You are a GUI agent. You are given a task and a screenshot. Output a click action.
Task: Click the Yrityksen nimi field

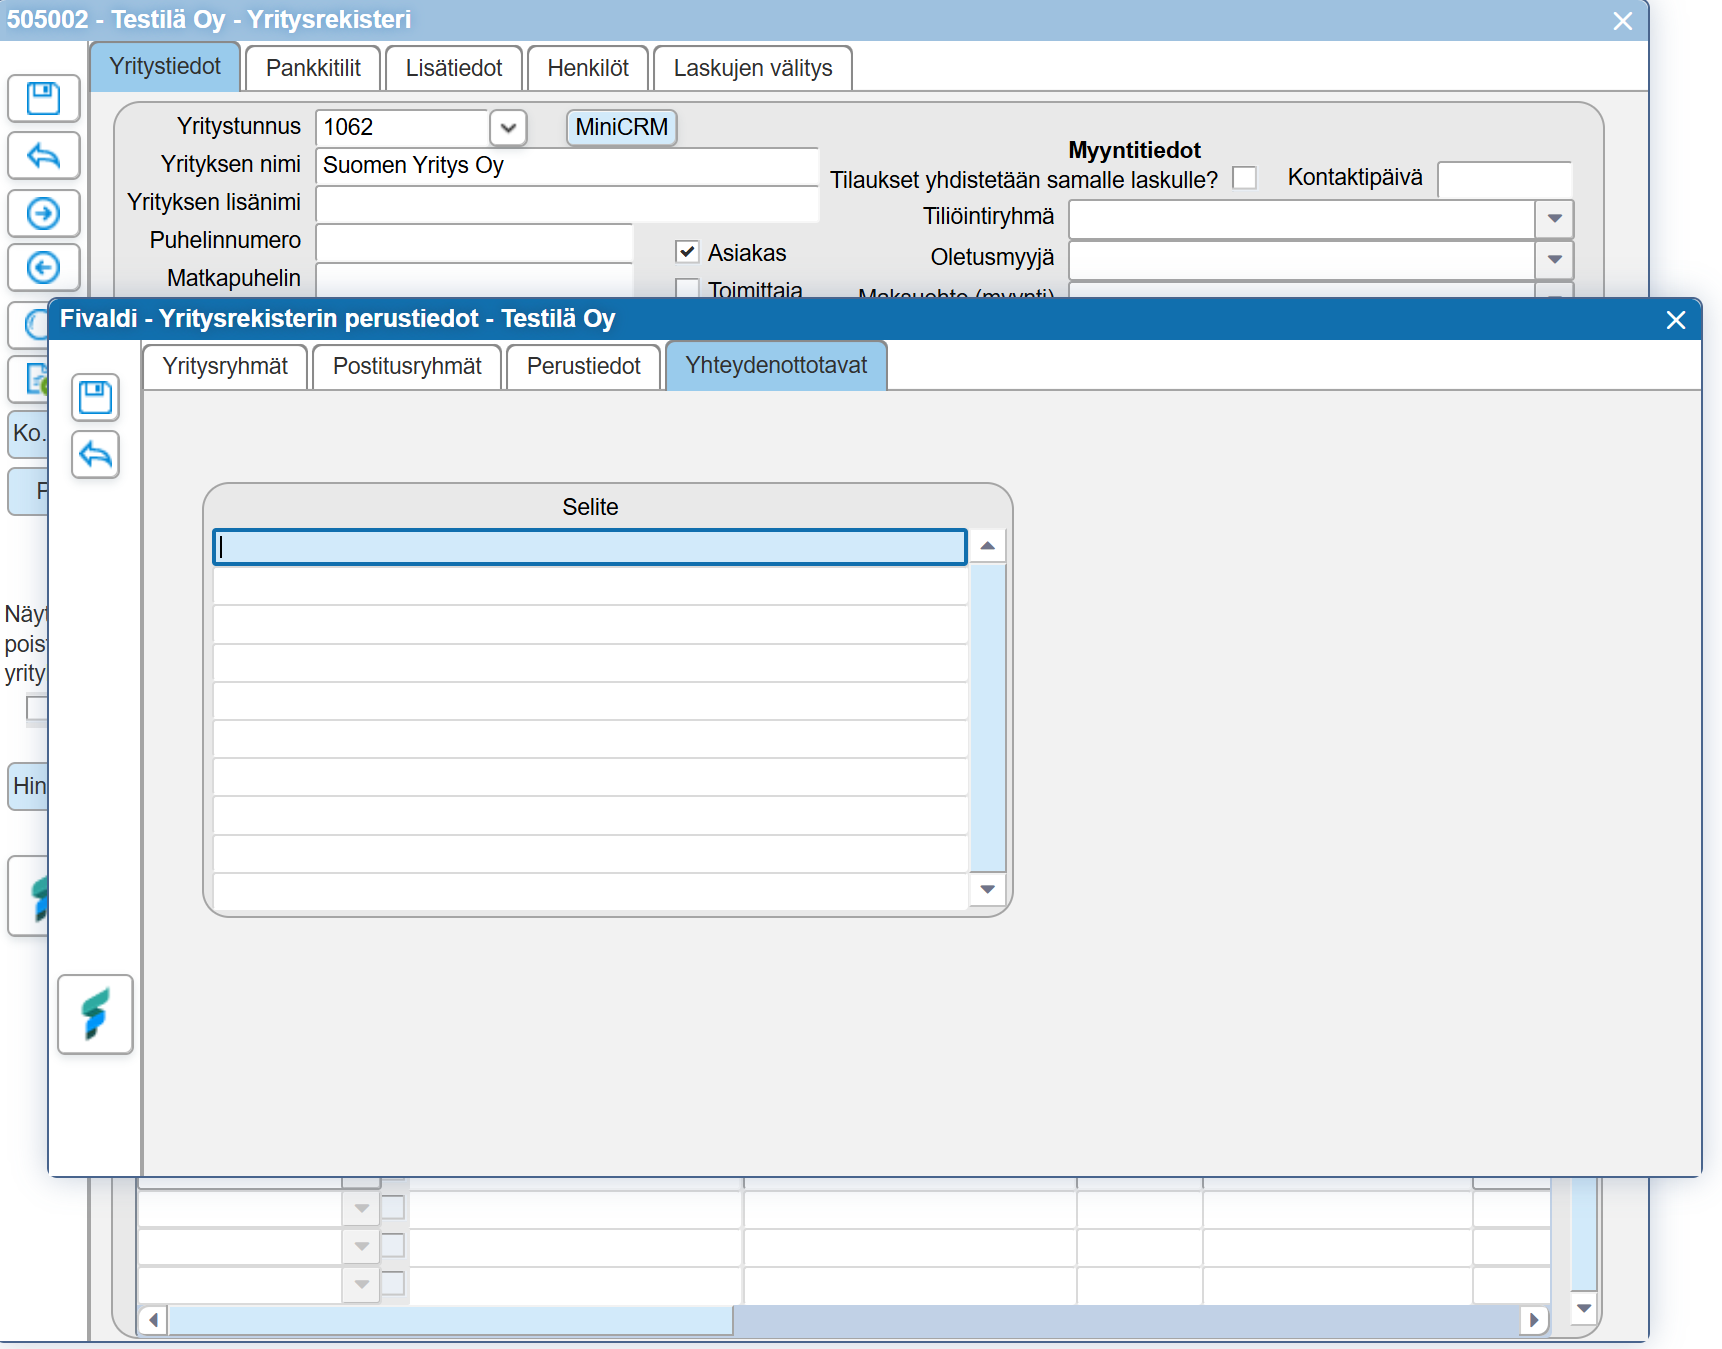pos(567,165)
